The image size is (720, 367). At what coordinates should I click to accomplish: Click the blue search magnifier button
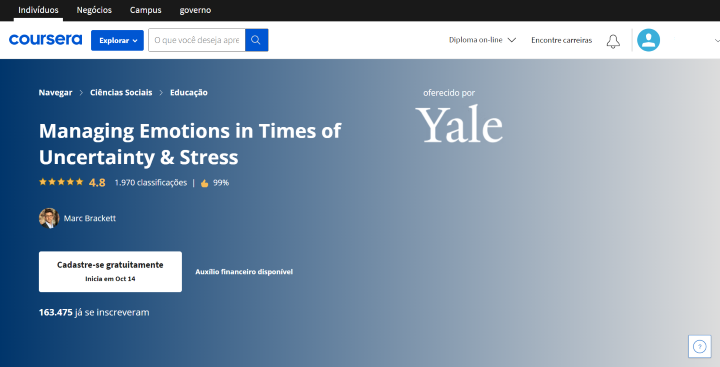256,40
